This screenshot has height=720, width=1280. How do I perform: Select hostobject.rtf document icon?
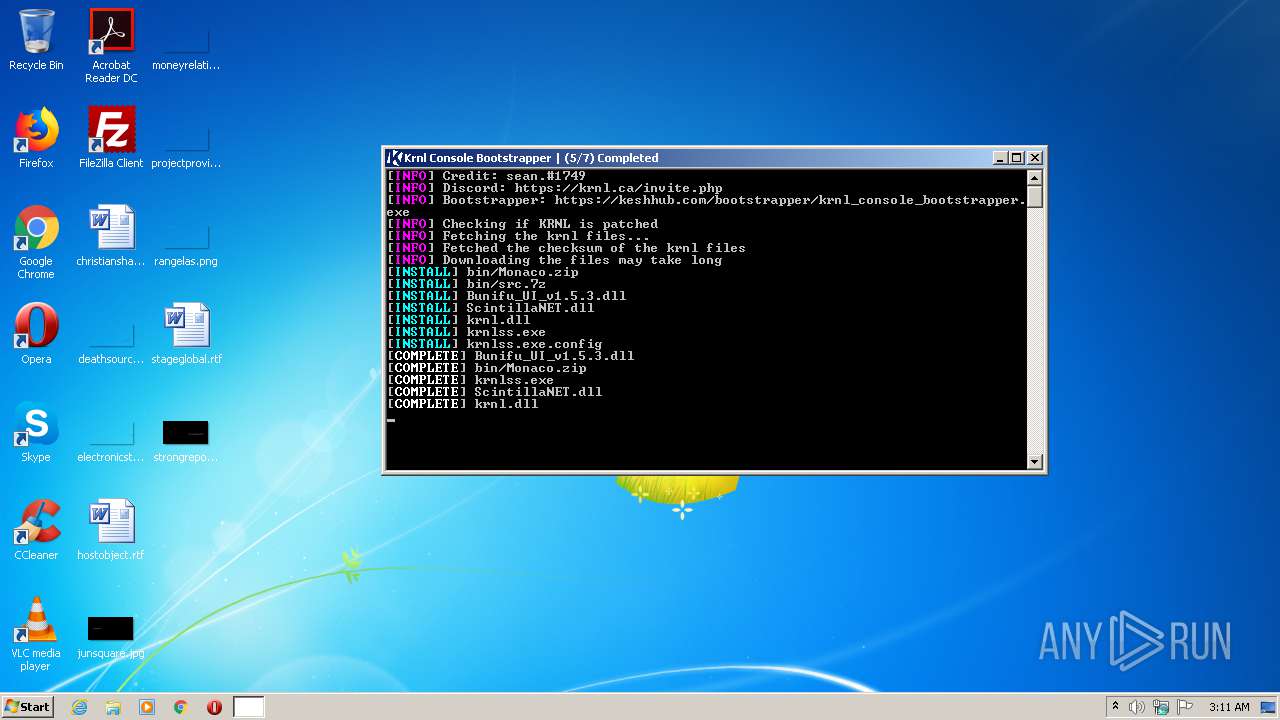[x=111, y=530]
